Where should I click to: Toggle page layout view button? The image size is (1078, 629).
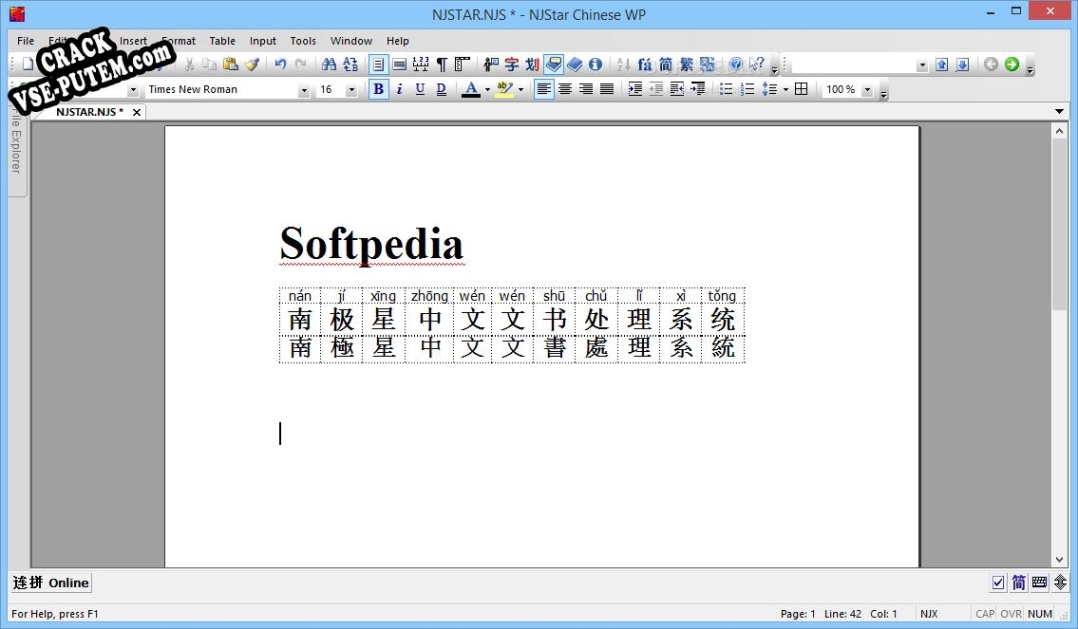coord(378,65)
